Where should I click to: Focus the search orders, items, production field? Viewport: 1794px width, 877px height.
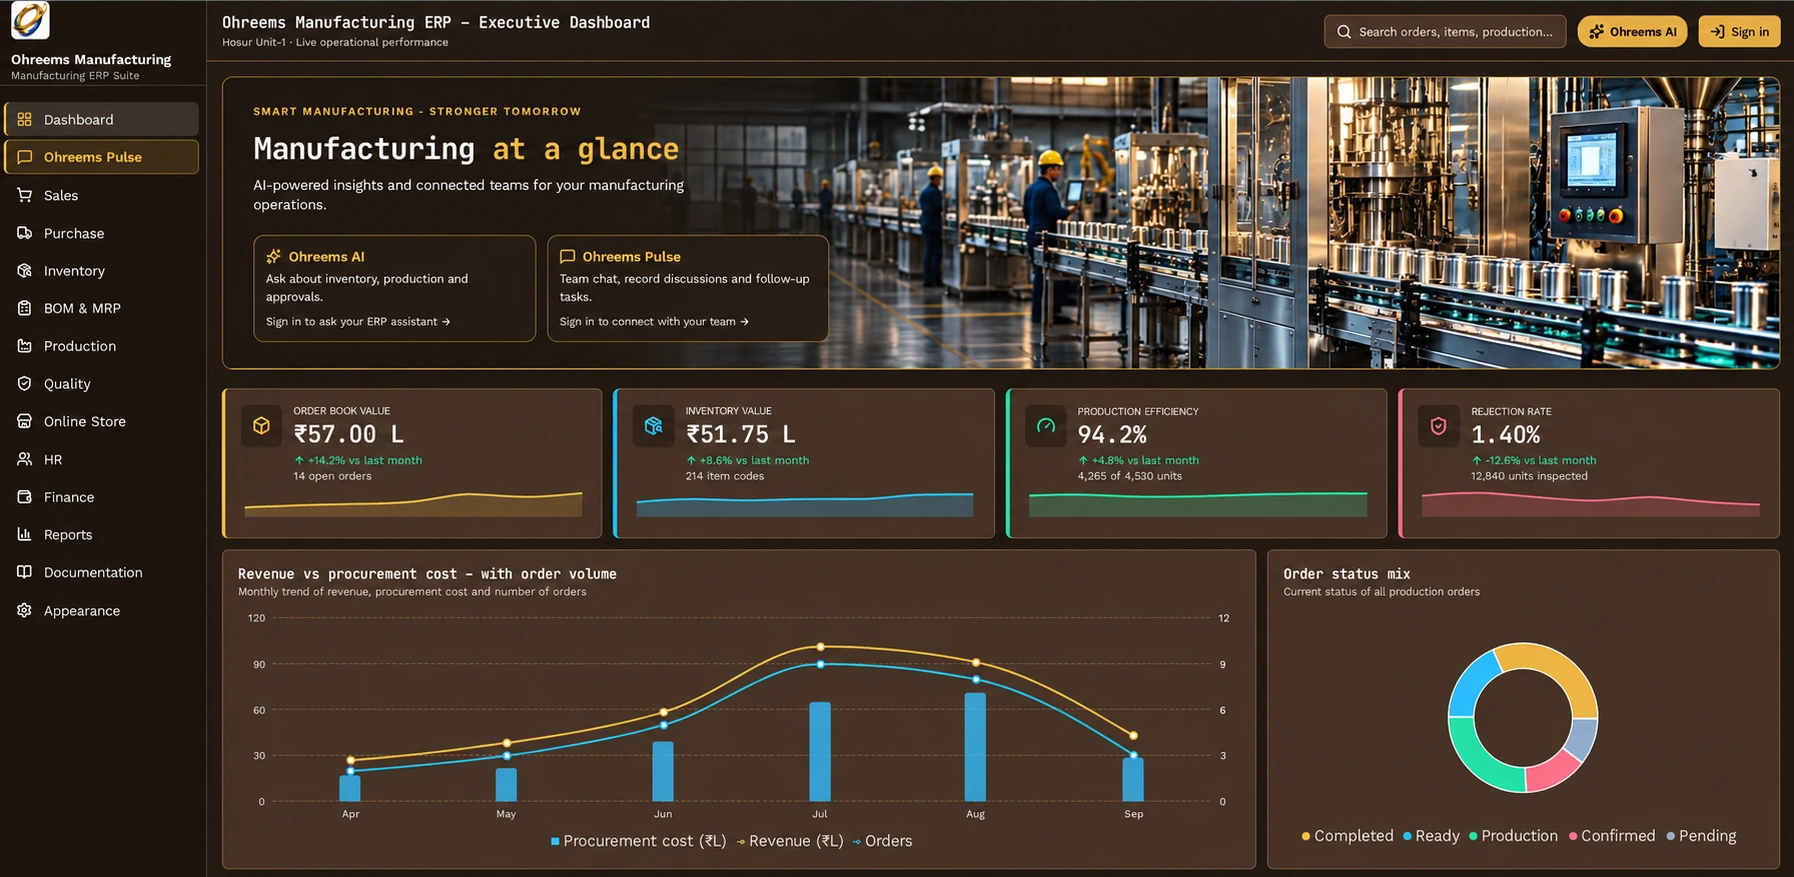[1445, 32]
